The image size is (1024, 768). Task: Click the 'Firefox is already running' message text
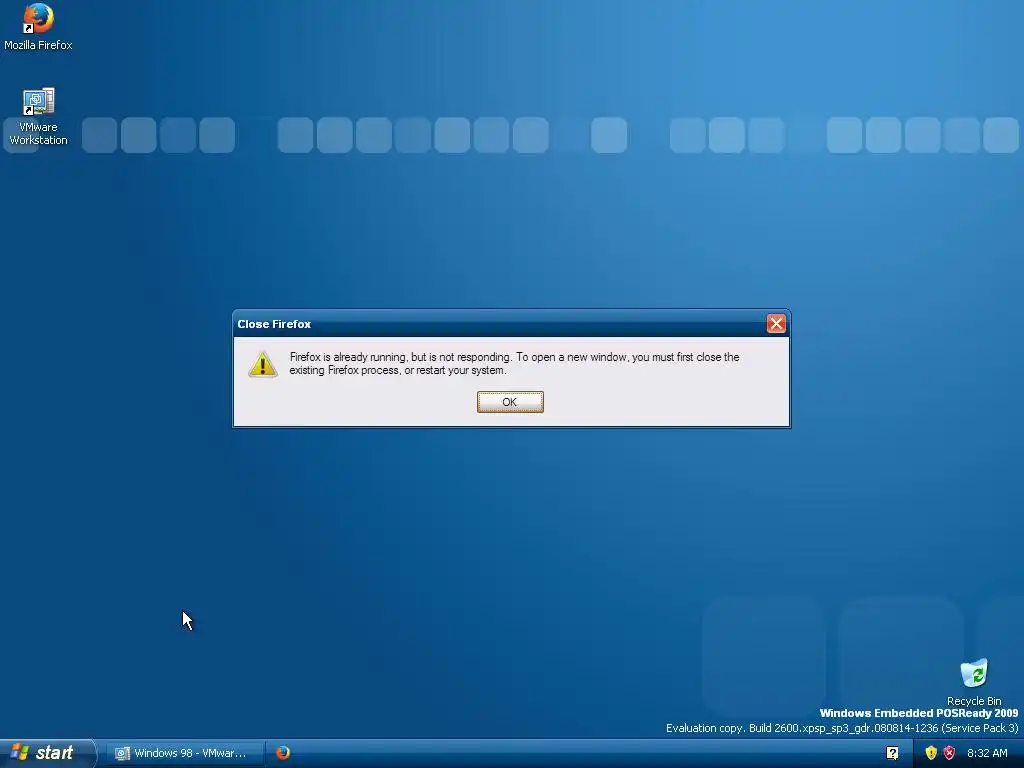(514, 364)
